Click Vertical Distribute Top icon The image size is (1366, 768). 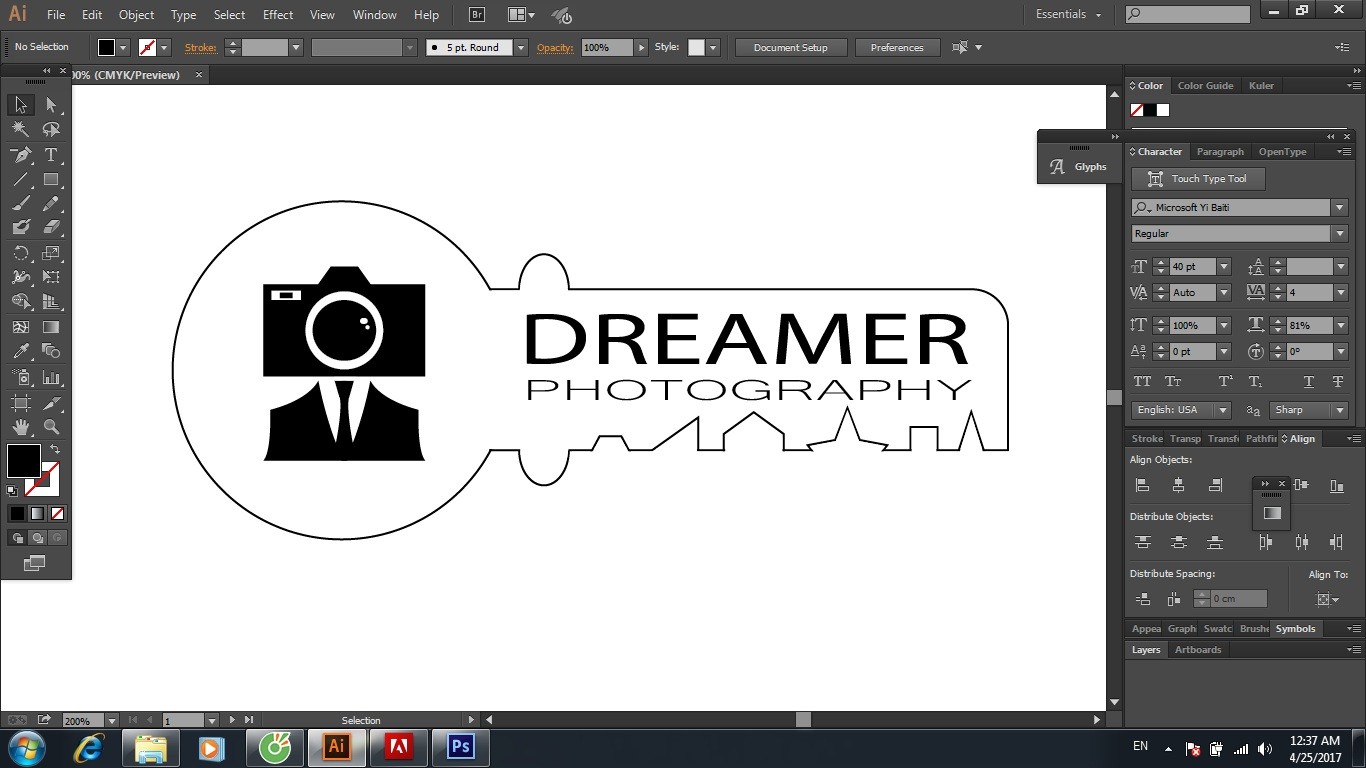[1142, 542]
